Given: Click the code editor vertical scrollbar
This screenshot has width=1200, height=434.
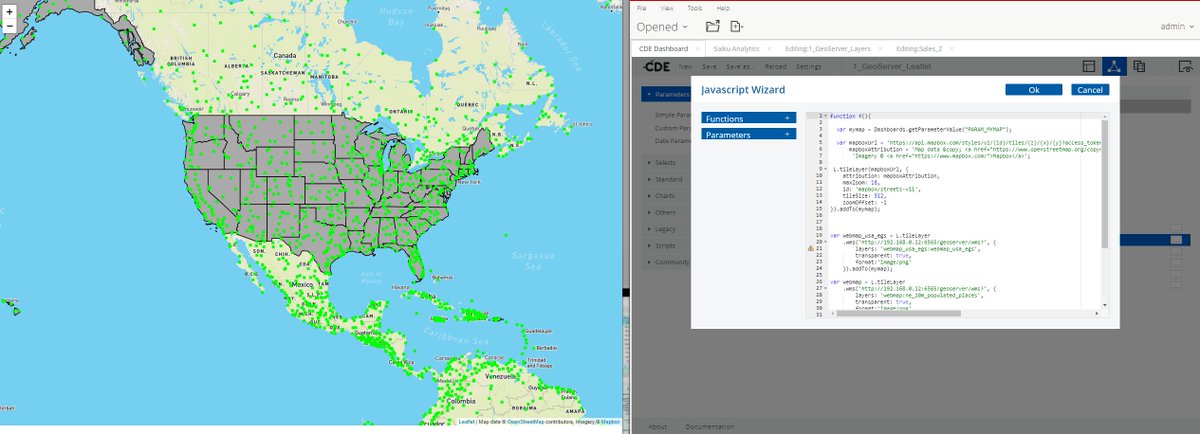Looking at the screenshot, I should point(1106,185).
